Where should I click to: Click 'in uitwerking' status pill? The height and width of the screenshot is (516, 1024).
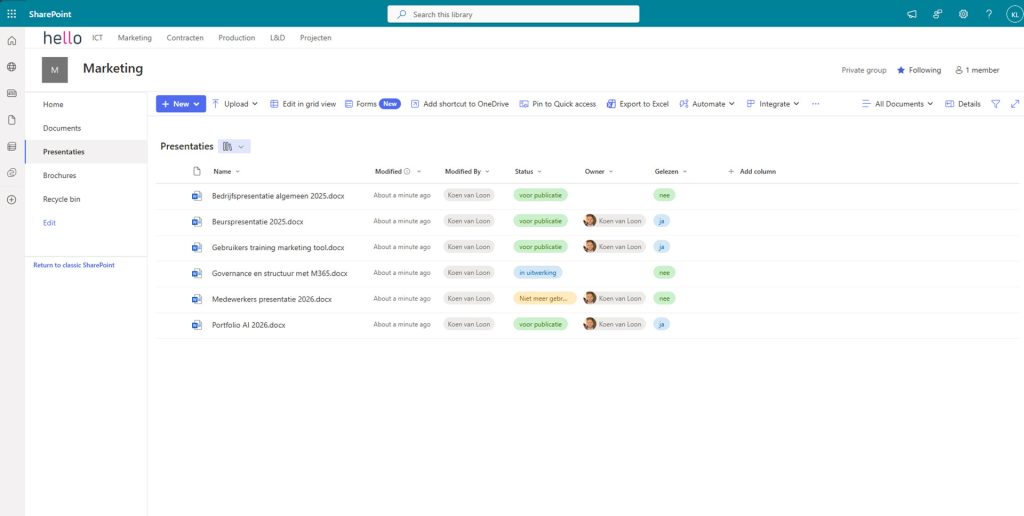point(538,272)
